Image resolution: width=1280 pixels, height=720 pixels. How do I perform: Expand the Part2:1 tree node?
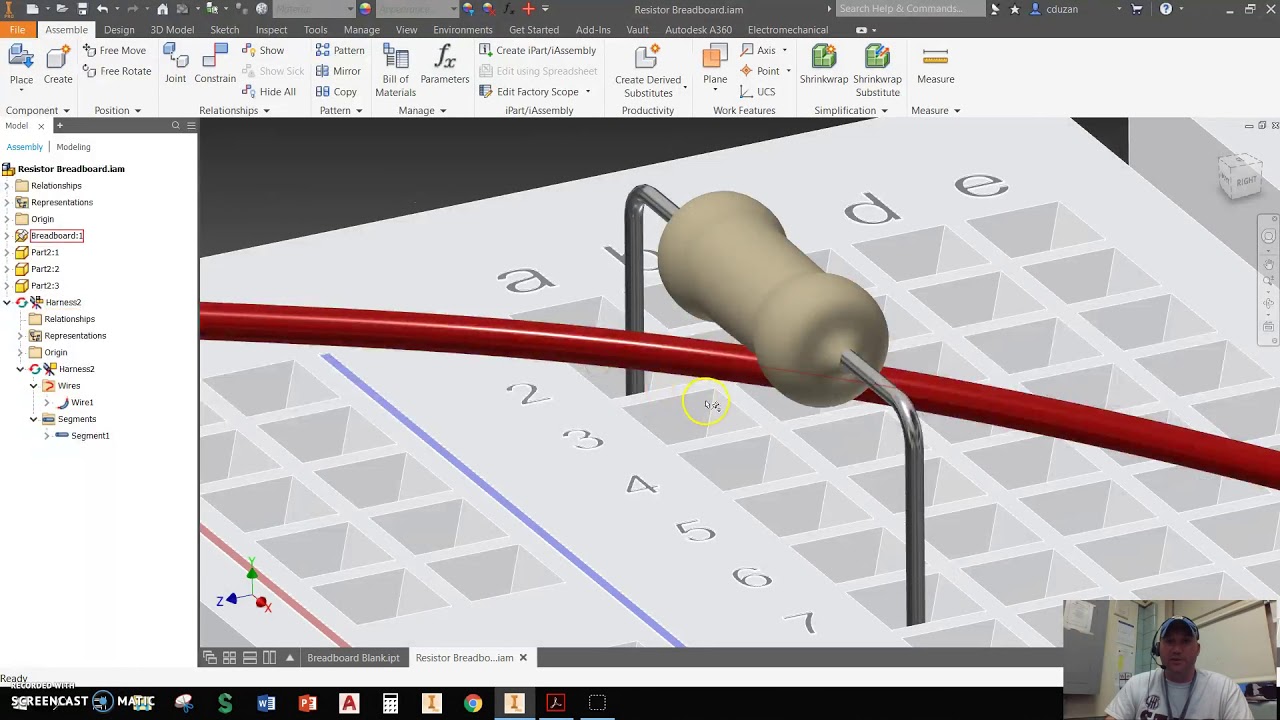[x=7, y=252]
